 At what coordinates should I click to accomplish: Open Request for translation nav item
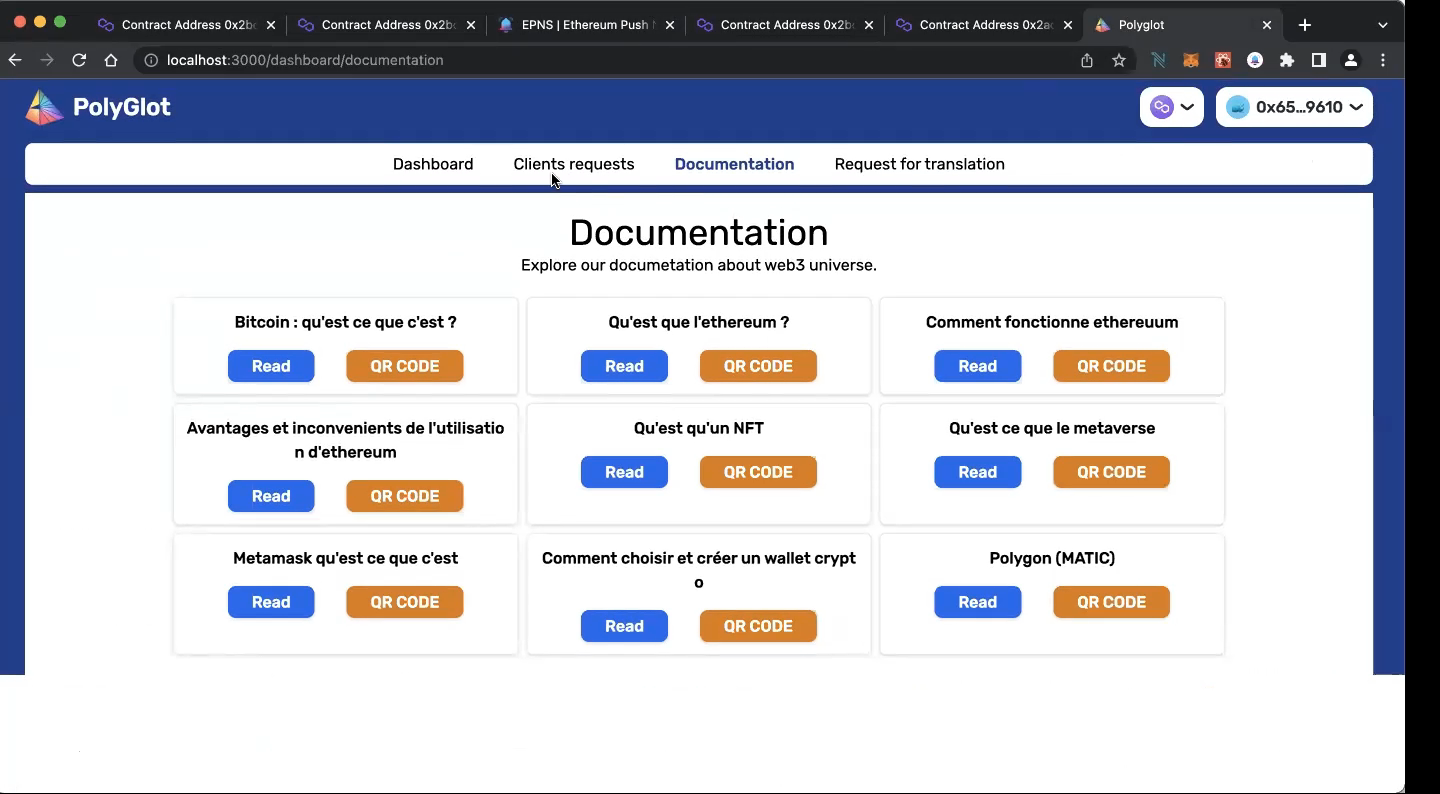tap(920, 164)
